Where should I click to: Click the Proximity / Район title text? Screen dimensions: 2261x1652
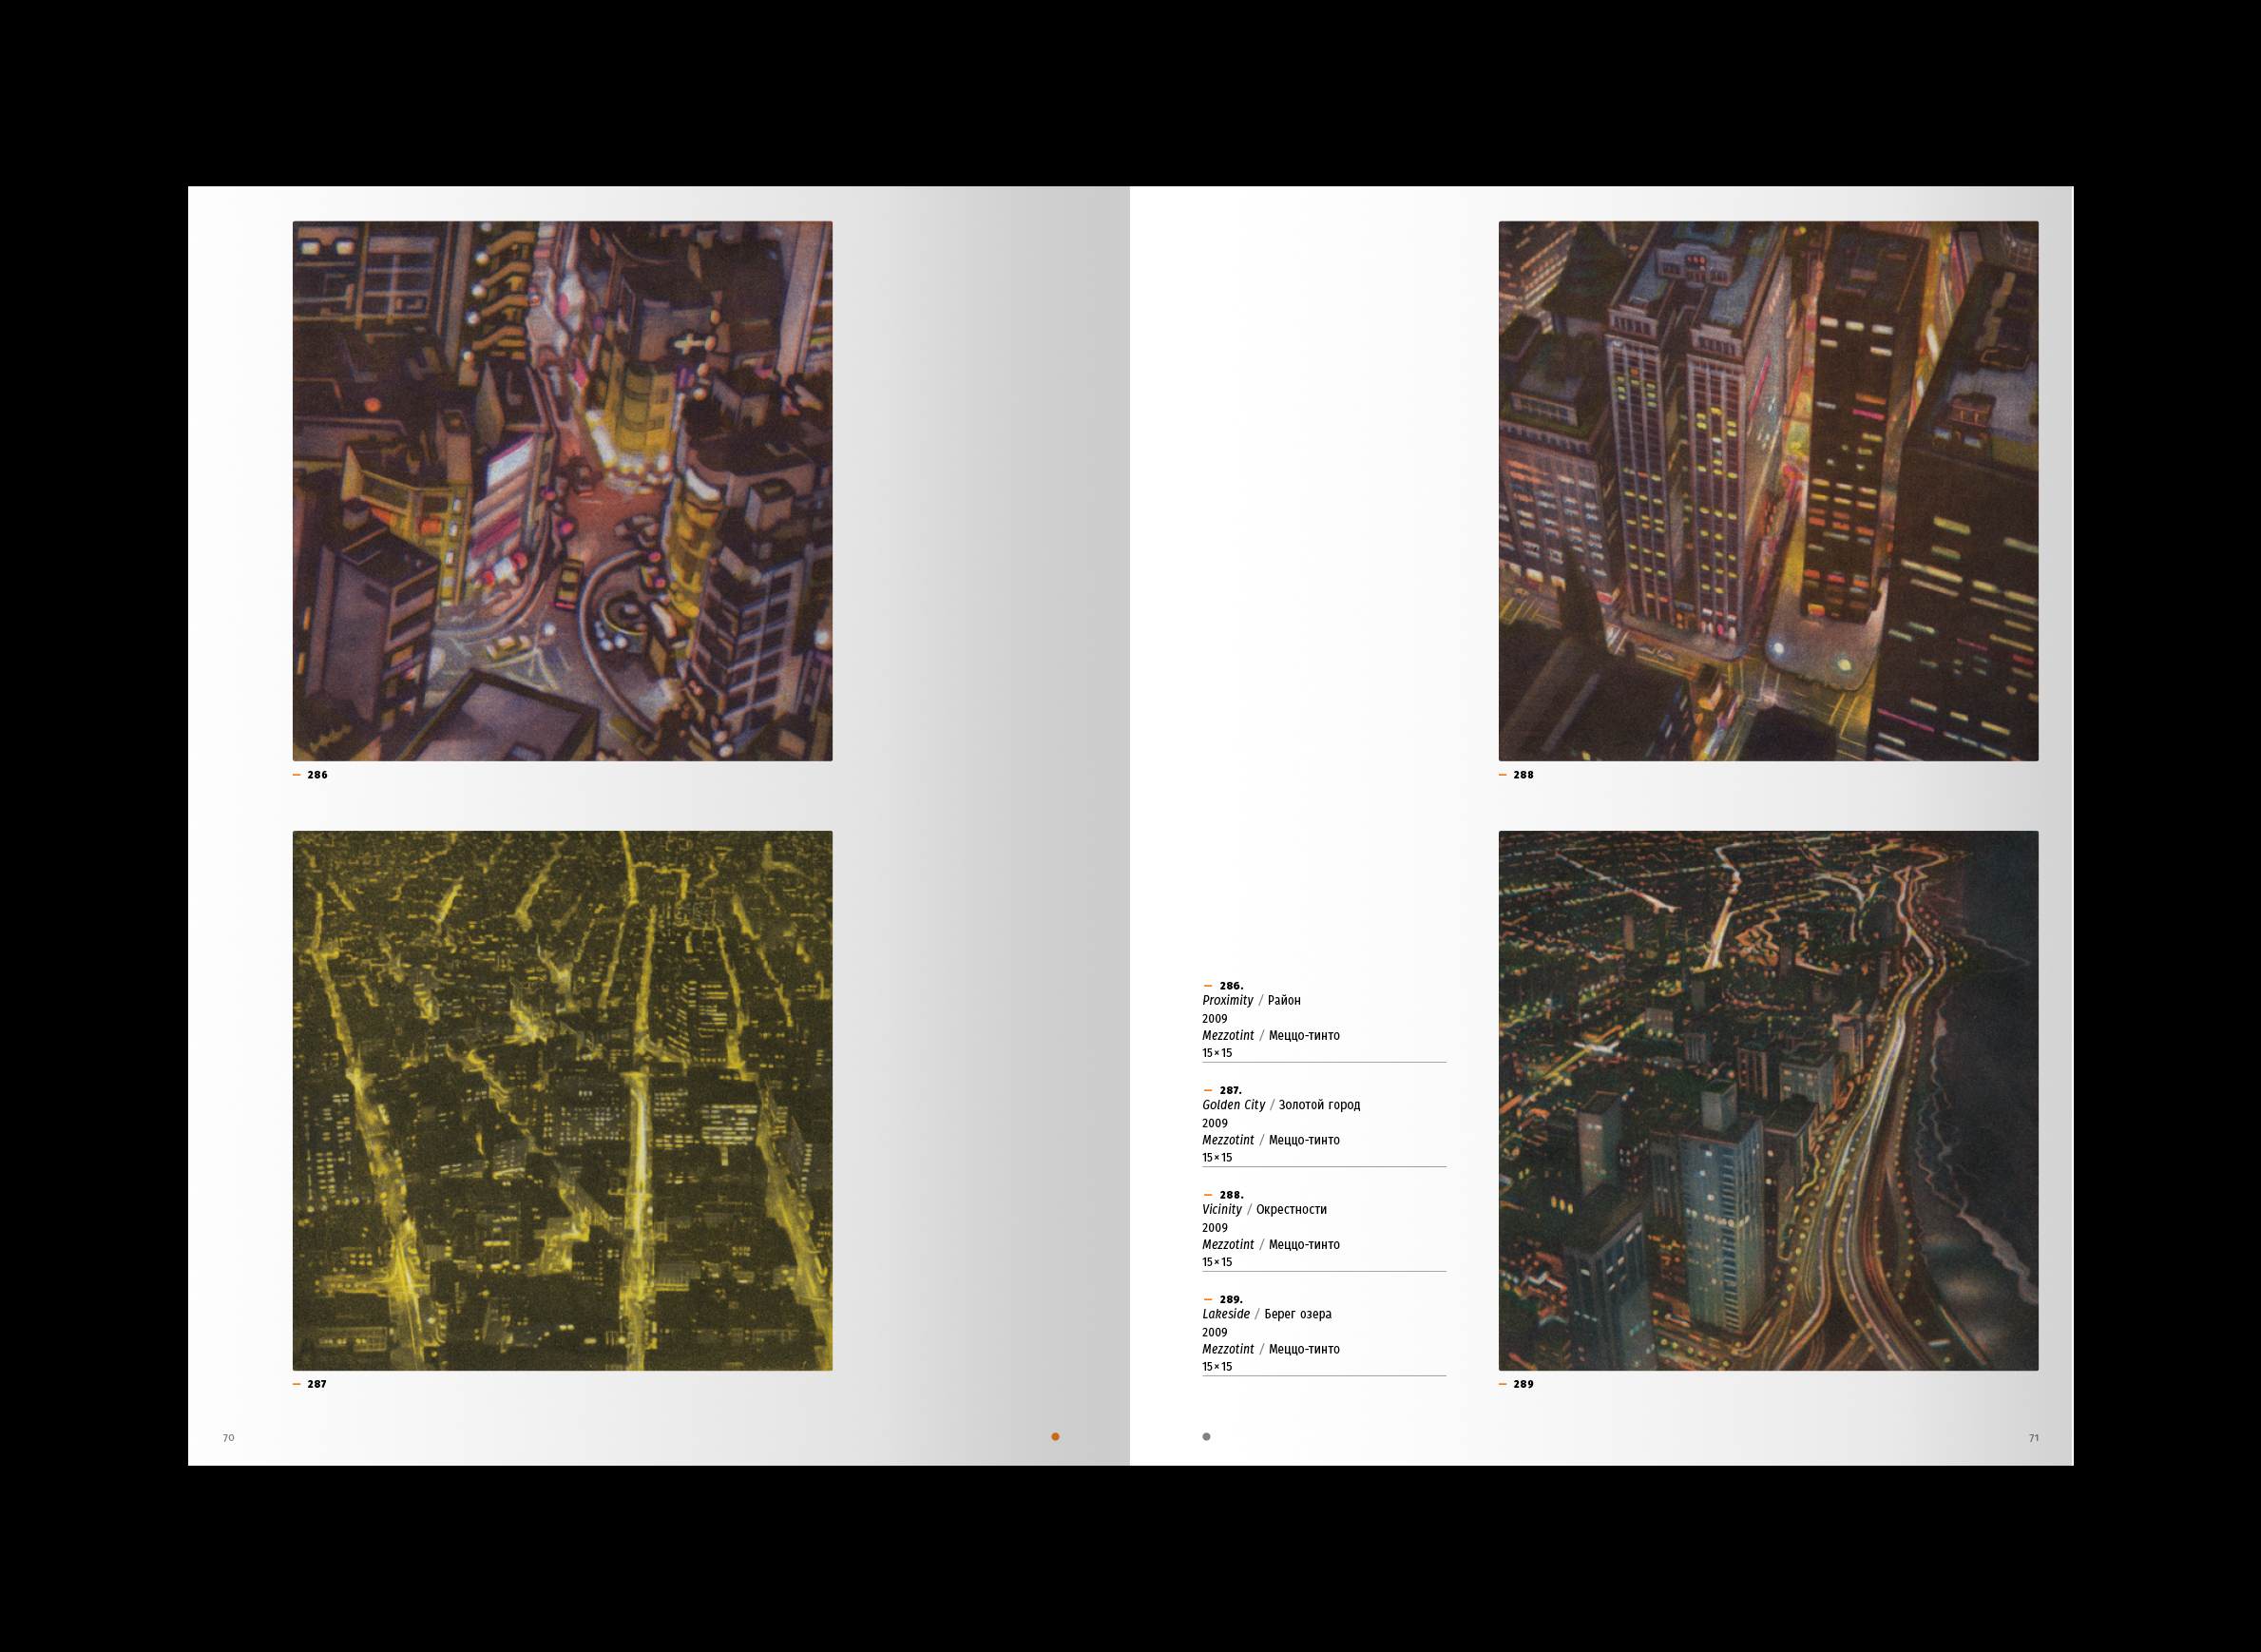click(1251, 1000)
